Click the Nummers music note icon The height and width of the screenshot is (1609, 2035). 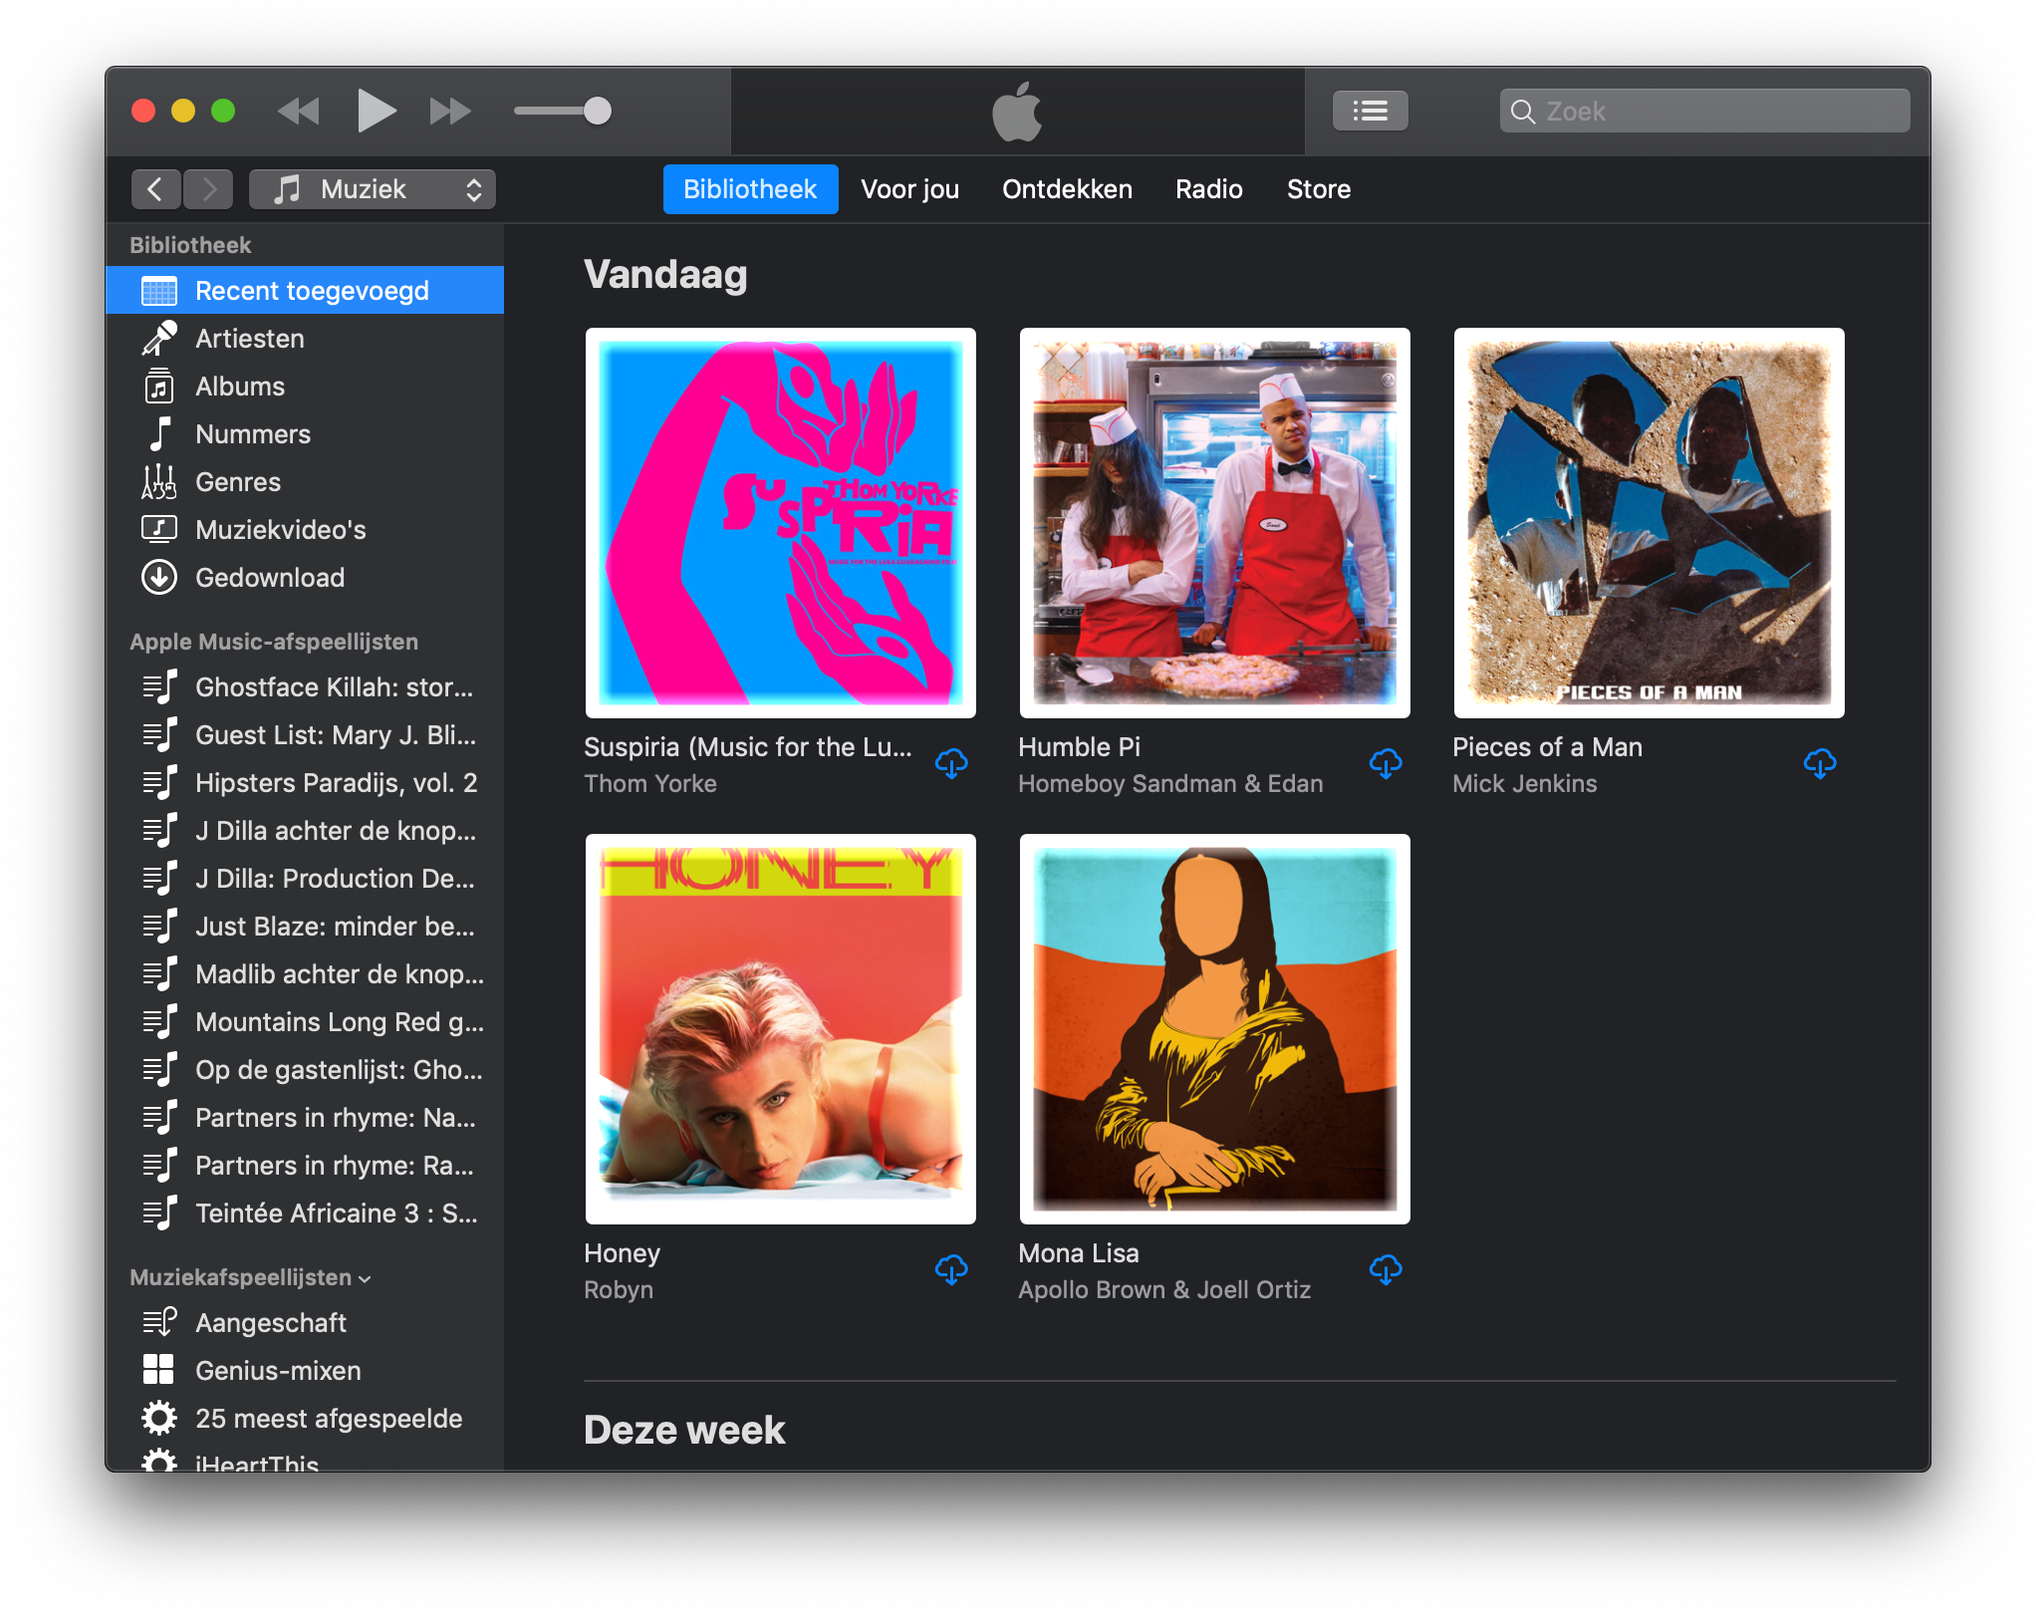coord(159,434)
